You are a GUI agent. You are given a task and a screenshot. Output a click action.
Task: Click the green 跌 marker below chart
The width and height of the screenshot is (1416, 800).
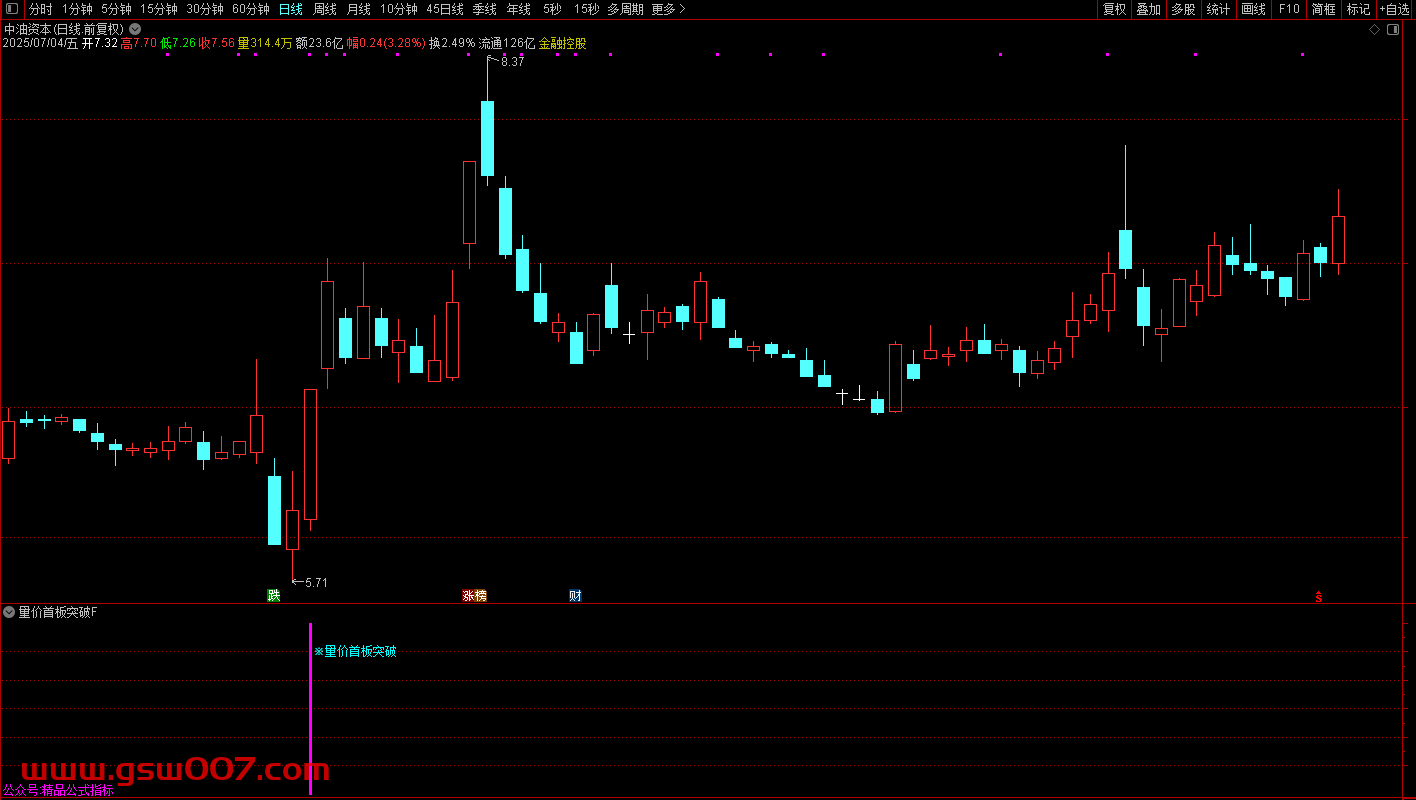(x=274, y=596)
